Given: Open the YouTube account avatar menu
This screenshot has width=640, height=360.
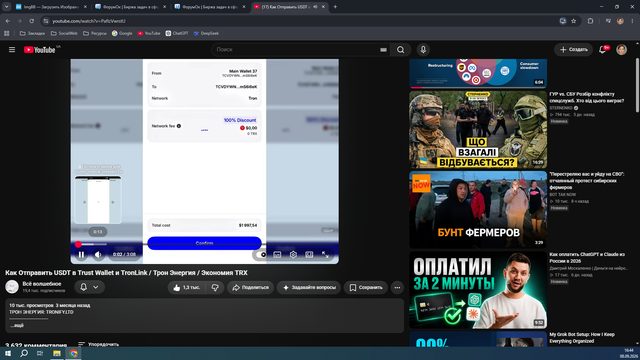Looking at the screenshot, I should [x=621, y=50].
